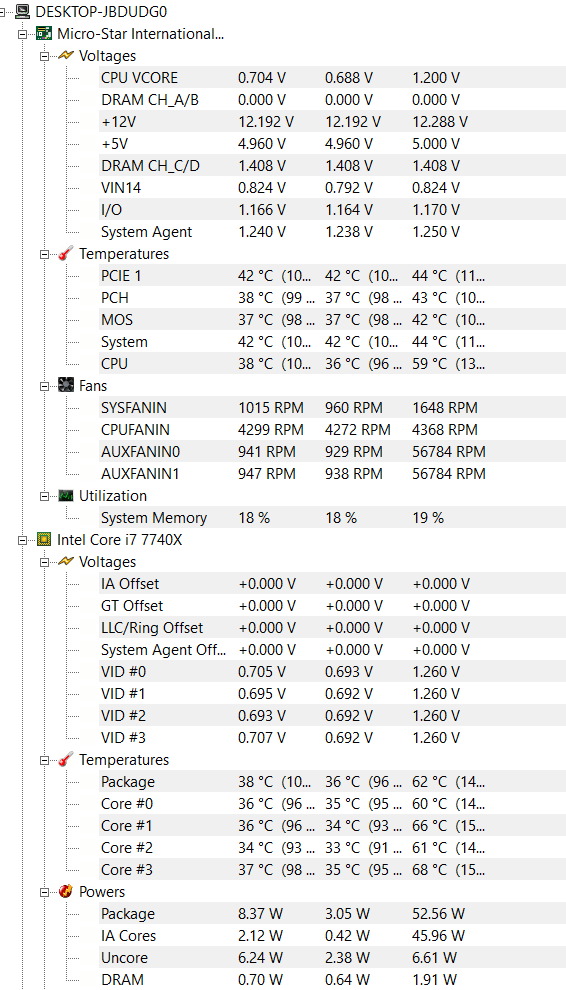Collapse the DESKTOP-JBDUDG0 root node

[x=6, y=11]
